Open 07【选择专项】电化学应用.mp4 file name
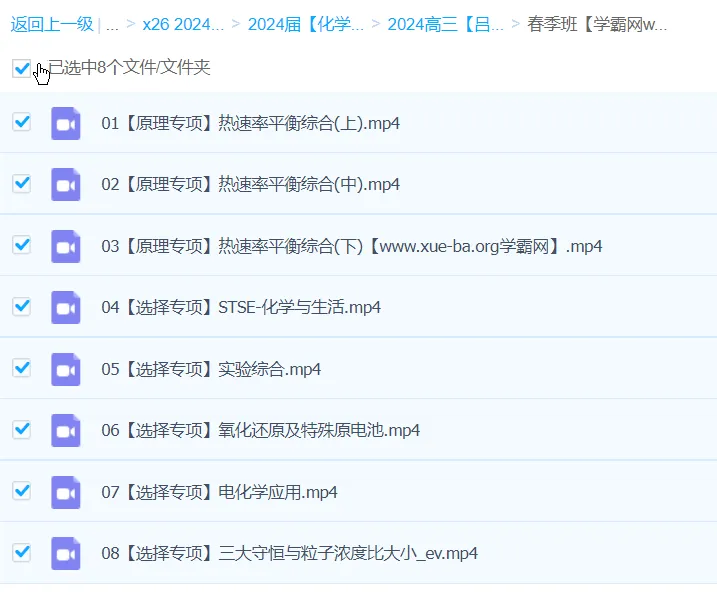Image resolution: width=717 pixels, height=610 pixels. point(220,492)
